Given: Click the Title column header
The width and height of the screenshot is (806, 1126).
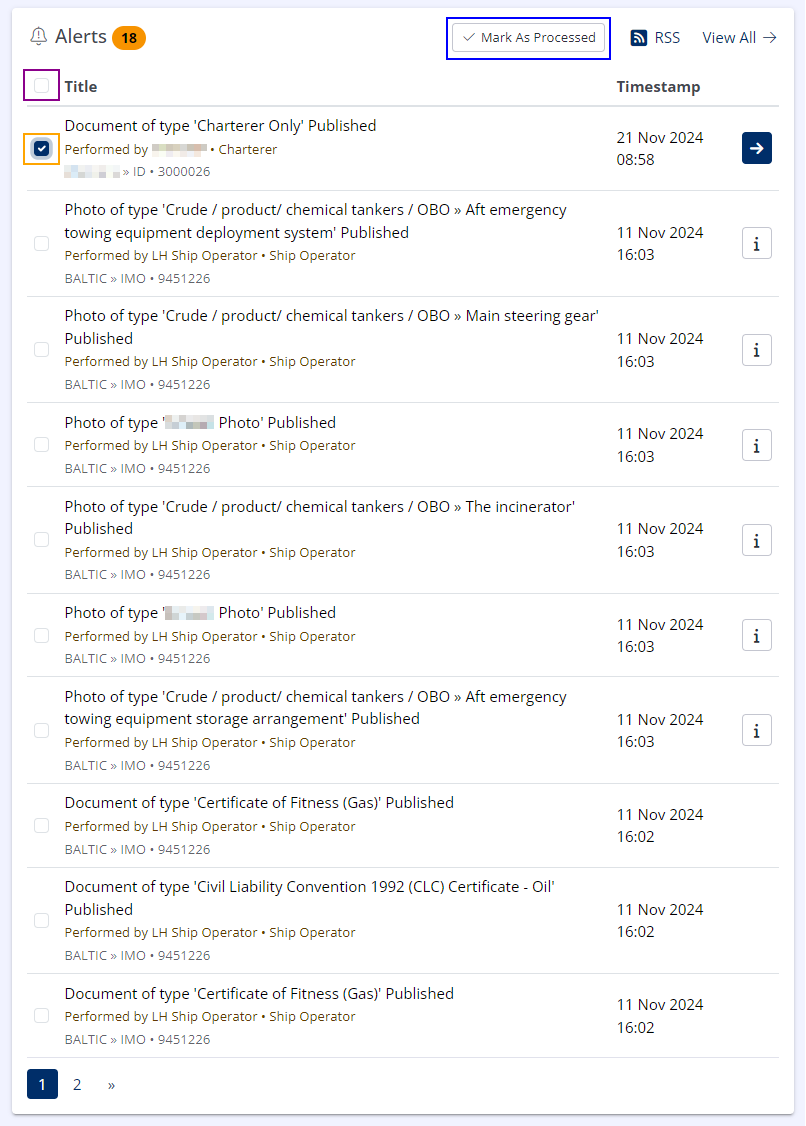Looking at the screenshot, I should pyautogui.click(x=81, y=87).
